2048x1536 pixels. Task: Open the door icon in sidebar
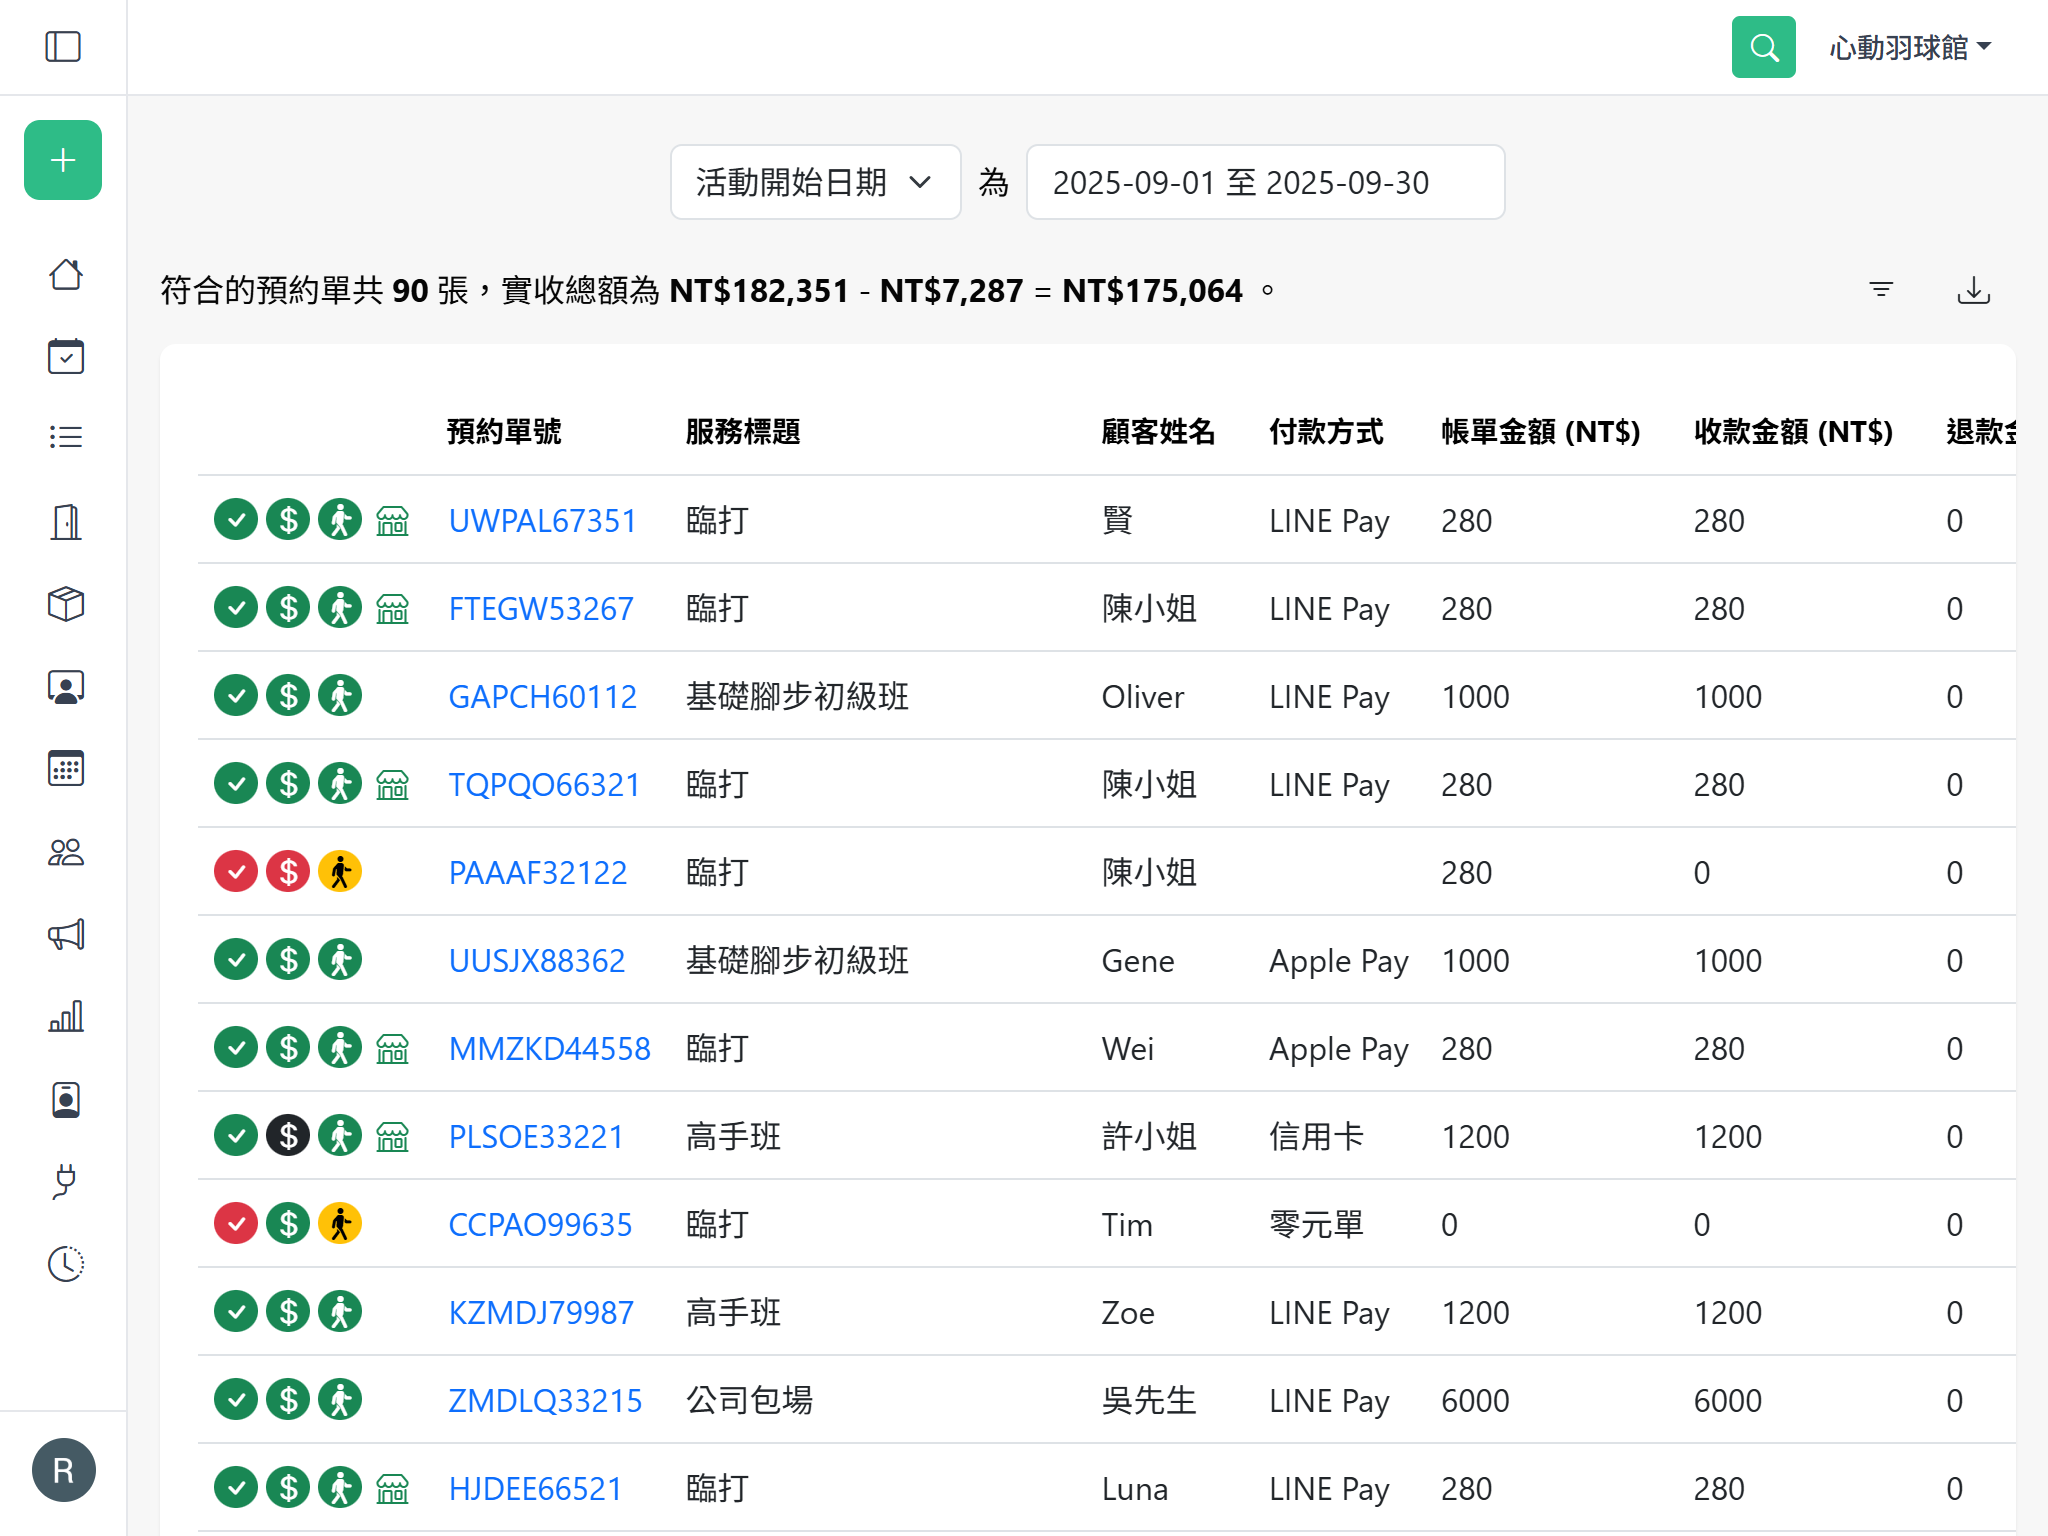(x=66, y=521)
